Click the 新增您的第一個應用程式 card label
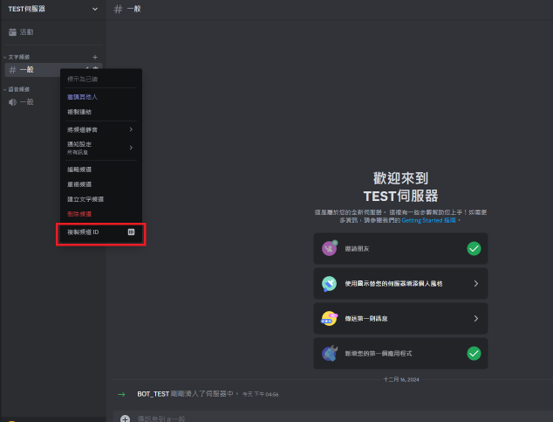The height and width of the screenshot is (422, 553). coord(378,354)
